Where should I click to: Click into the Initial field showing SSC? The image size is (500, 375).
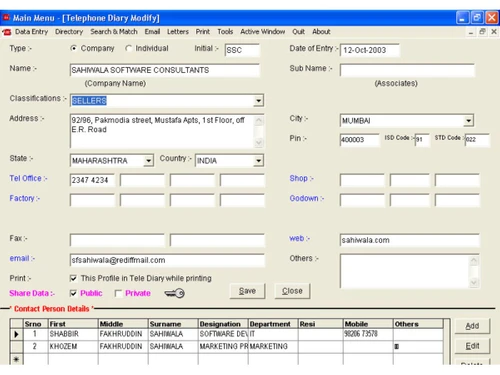tap(242, 50)
